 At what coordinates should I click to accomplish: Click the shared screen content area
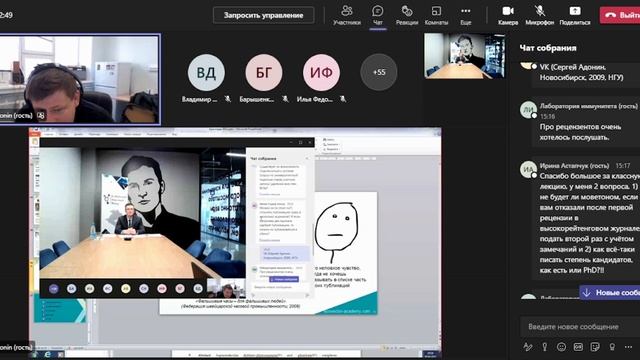[235, 243]
